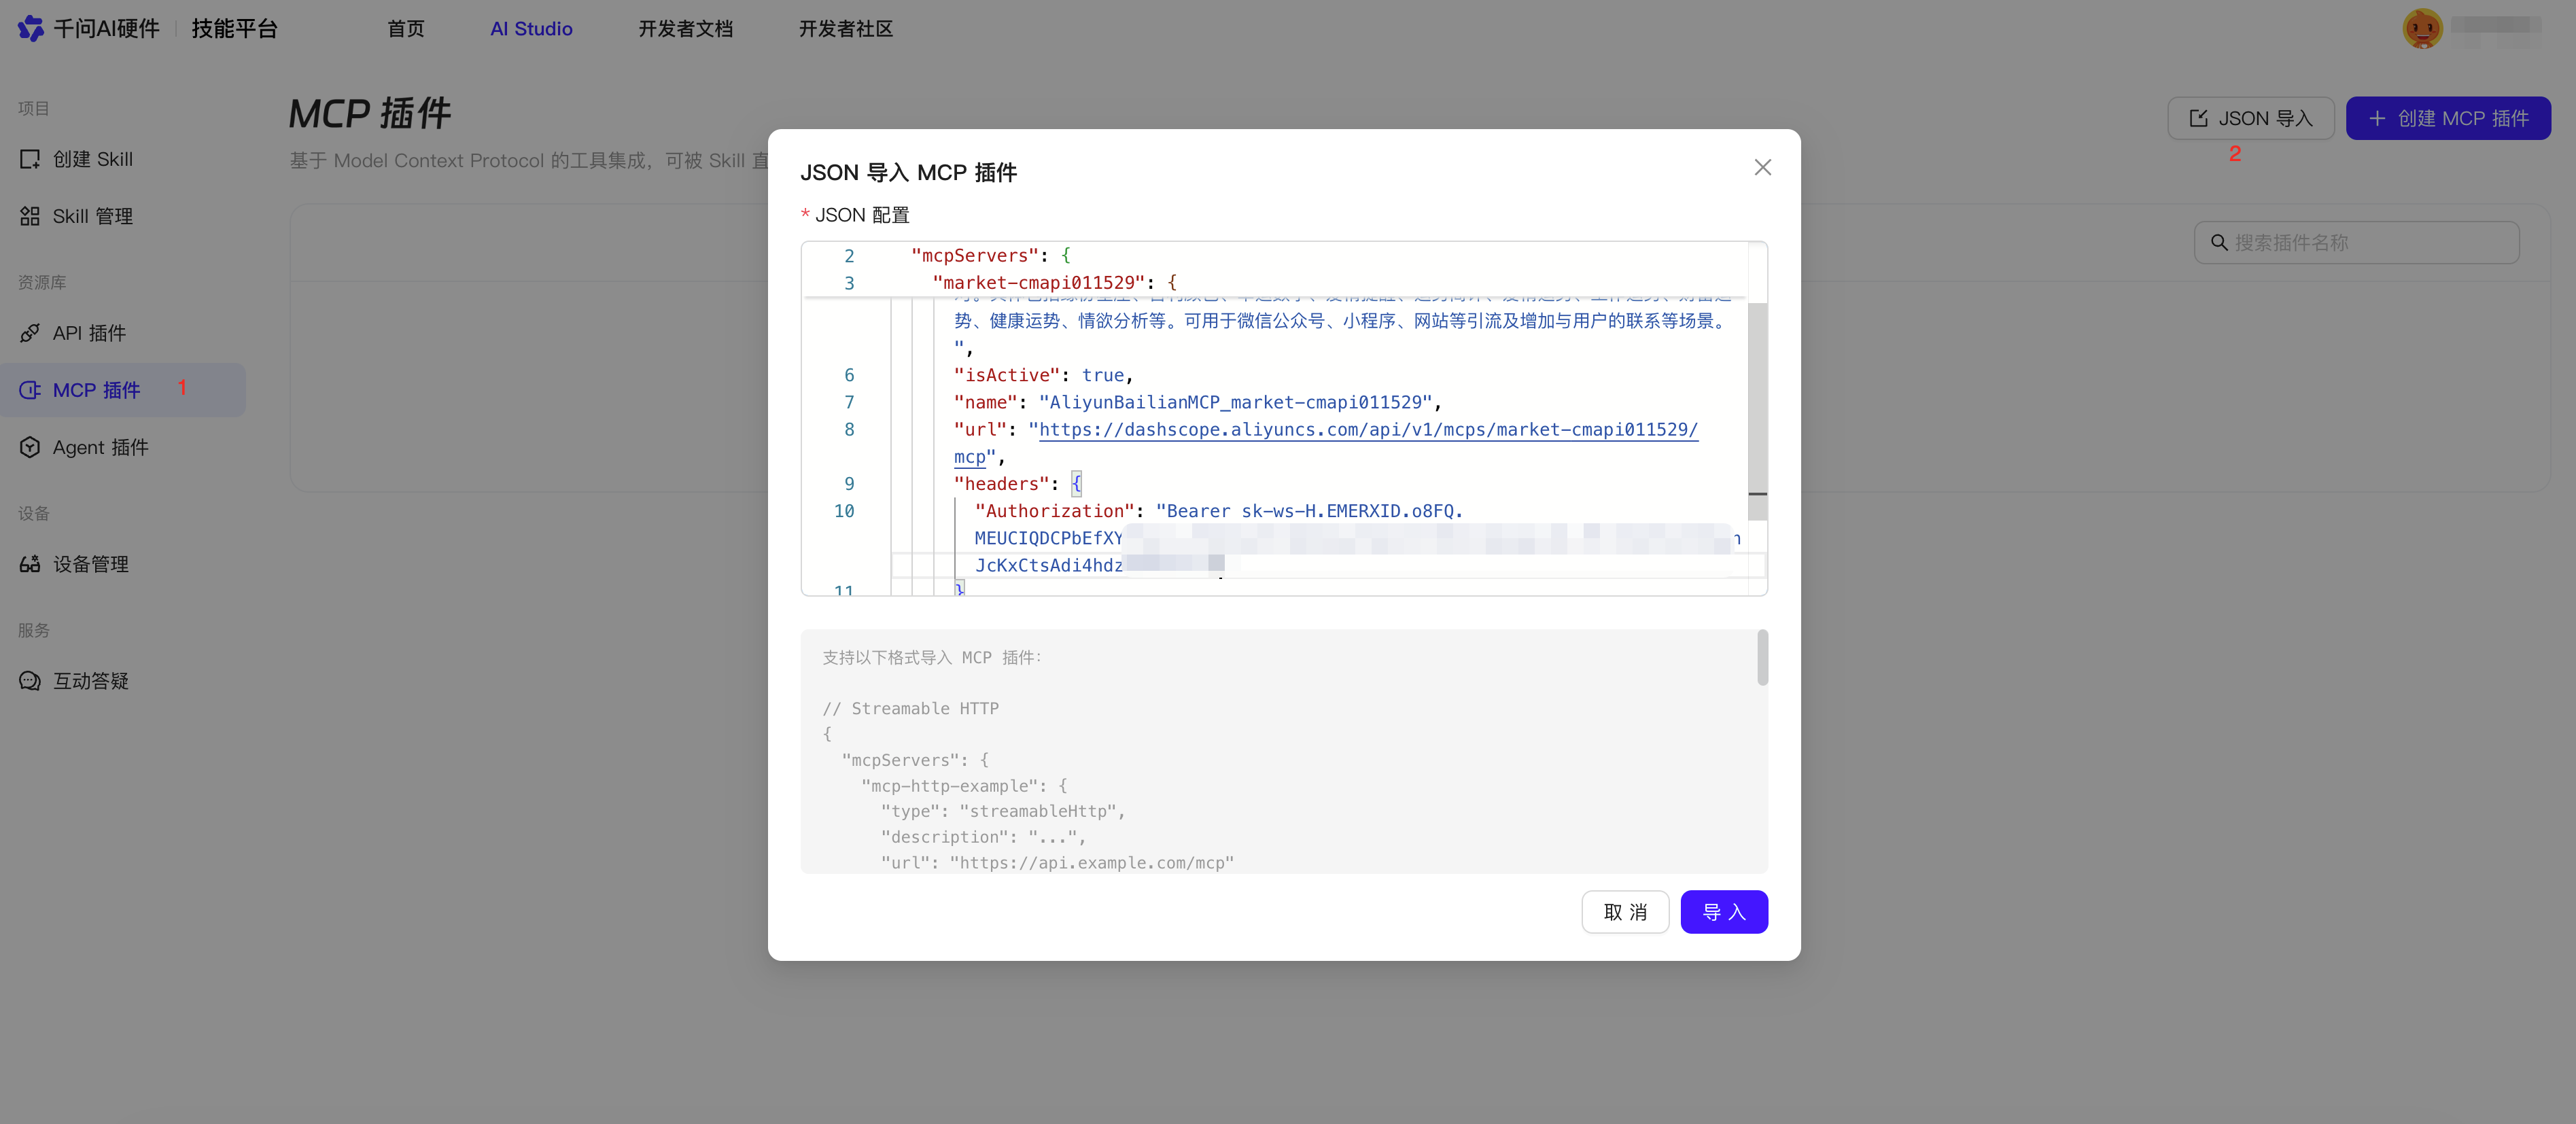Viewport: 2576px width, 1124px height.
Task: Click the JSON 配置 field label
Action: click(862, 215)
